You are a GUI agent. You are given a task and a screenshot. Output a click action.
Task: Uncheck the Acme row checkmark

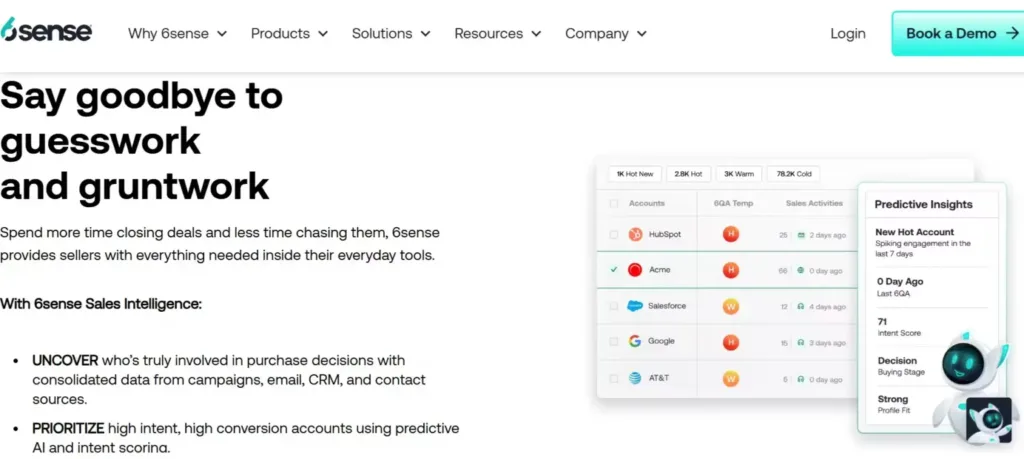(x=613, y=270)
